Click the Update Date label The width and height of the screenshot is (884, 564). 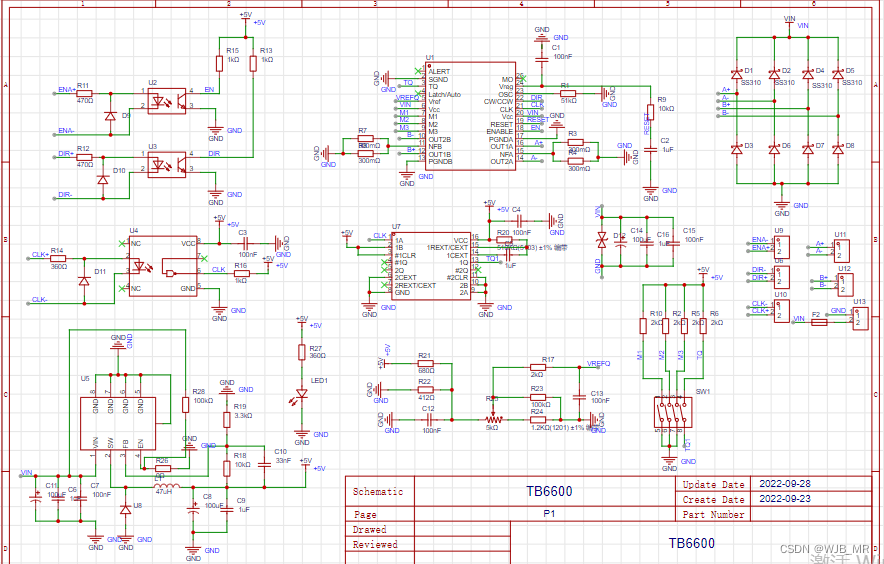(x=713, y=484)
